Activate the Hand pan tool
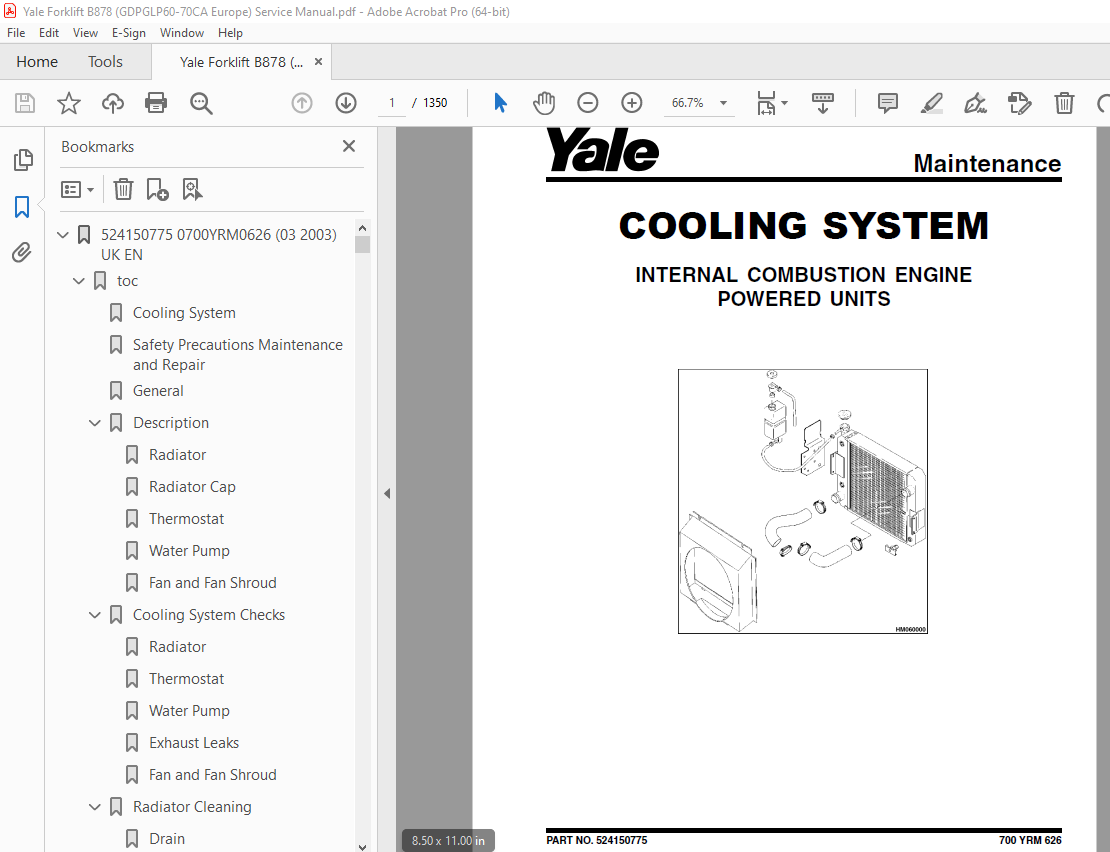The width and height of the screenshot is (1110, 852). (544, 103)
